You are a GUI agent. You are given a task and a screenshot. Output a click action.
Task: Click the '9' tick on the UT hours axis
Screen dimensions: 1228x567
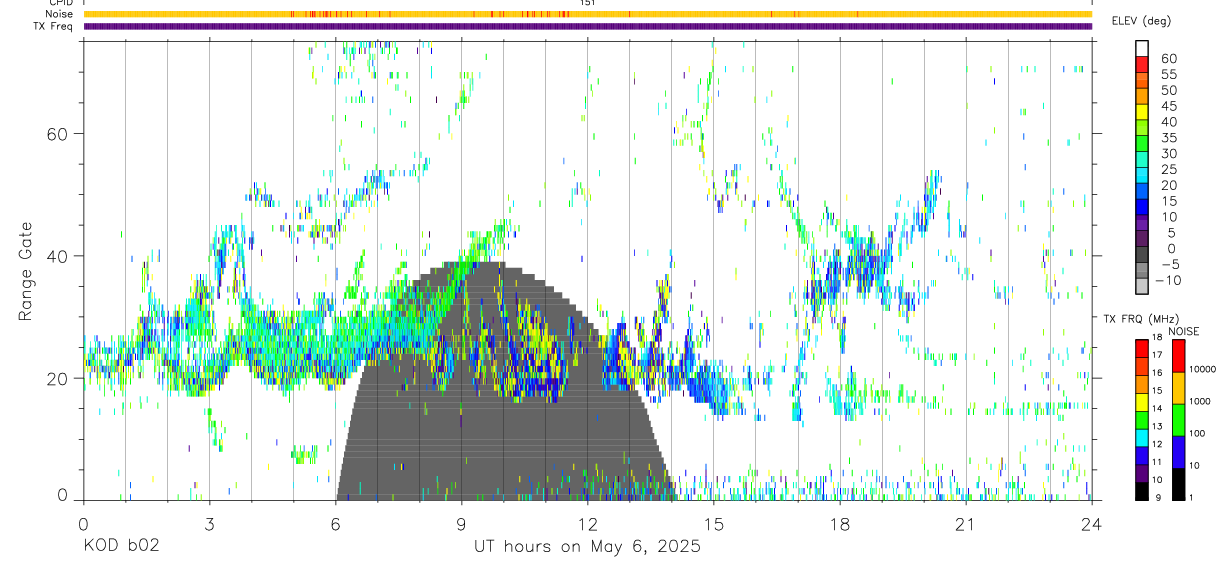pyautogui.click(x=462, y=523)
